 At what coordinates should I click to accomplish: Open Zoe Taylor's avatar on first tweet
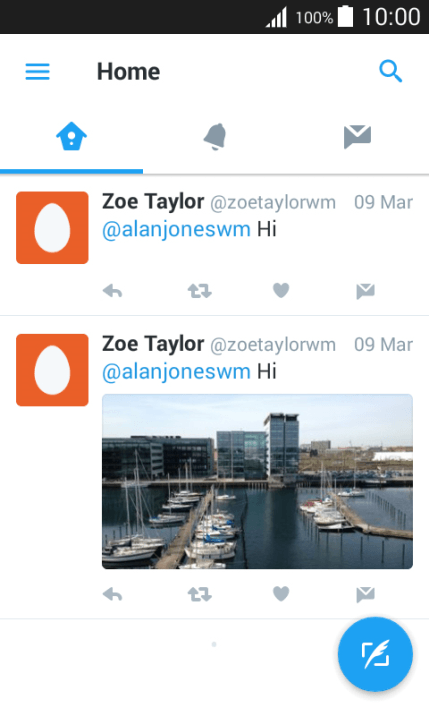[52, 227]
